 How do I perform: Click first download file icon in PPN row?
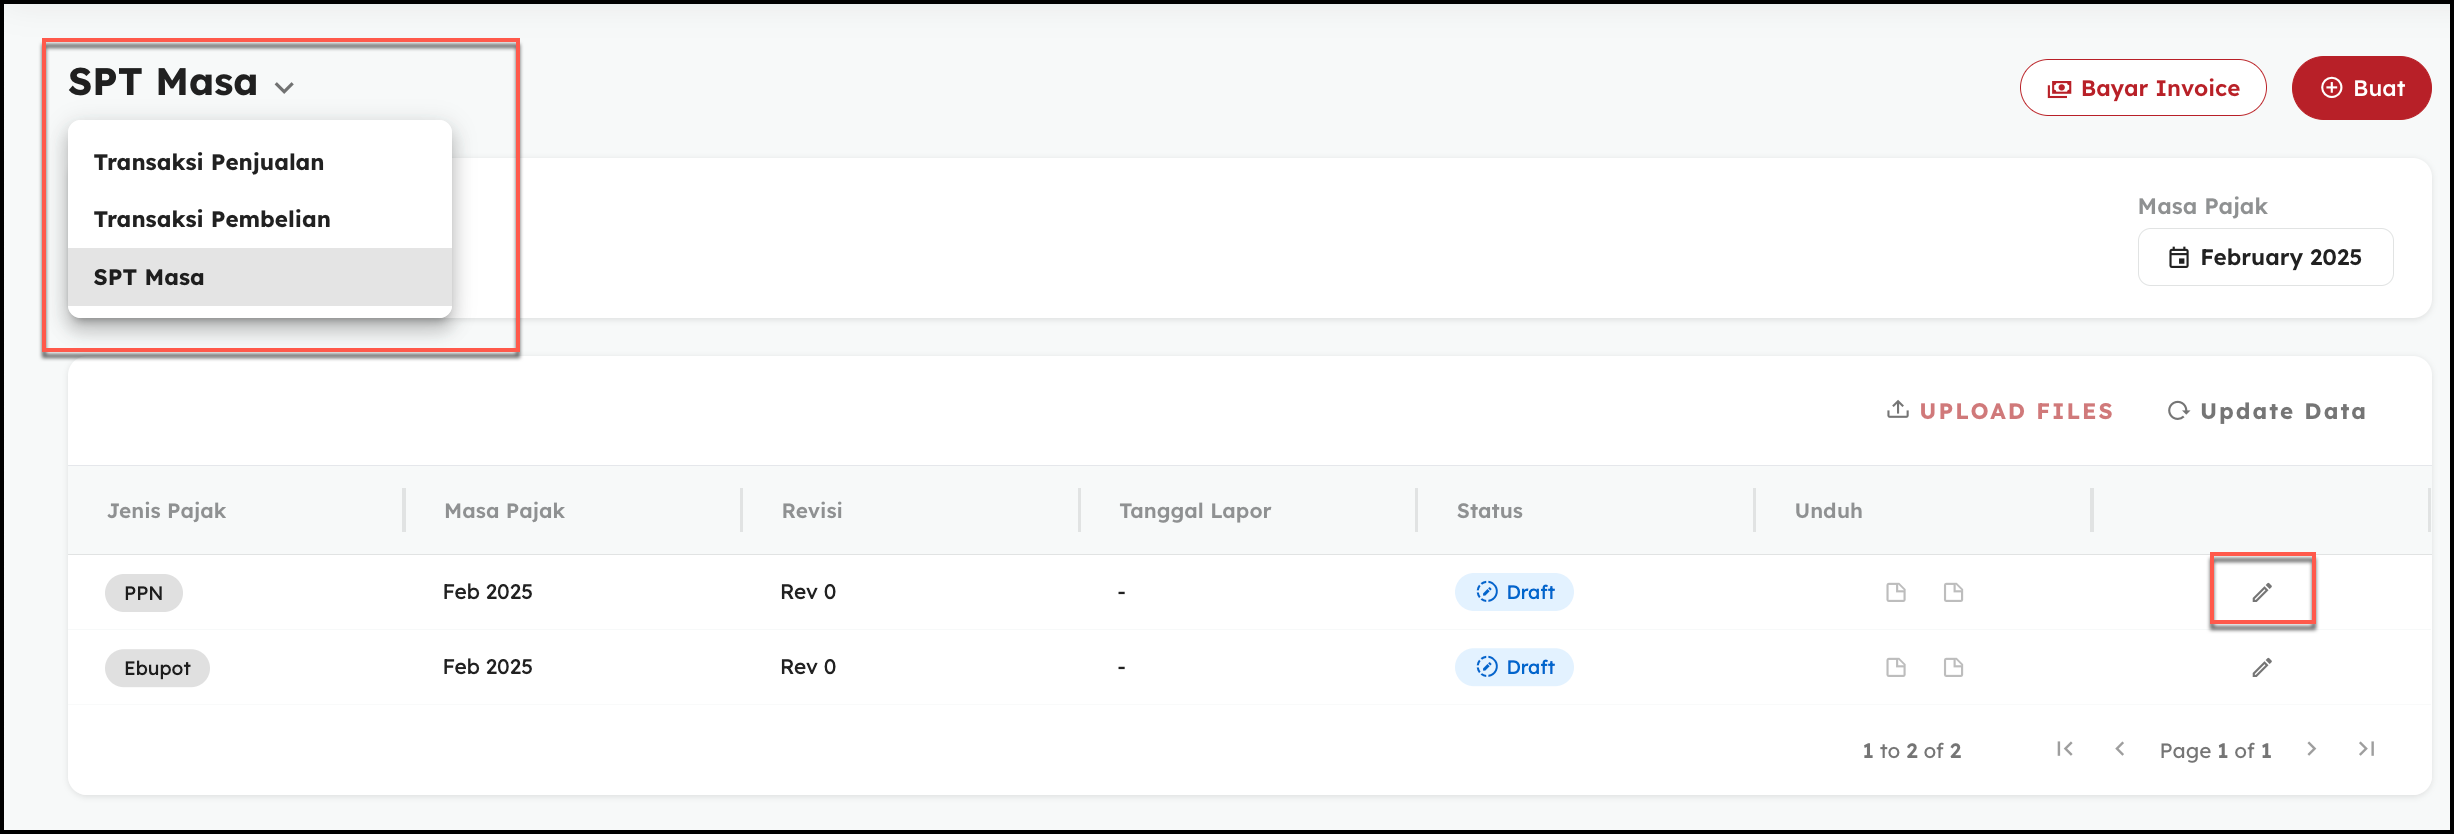pos(1895,592)
